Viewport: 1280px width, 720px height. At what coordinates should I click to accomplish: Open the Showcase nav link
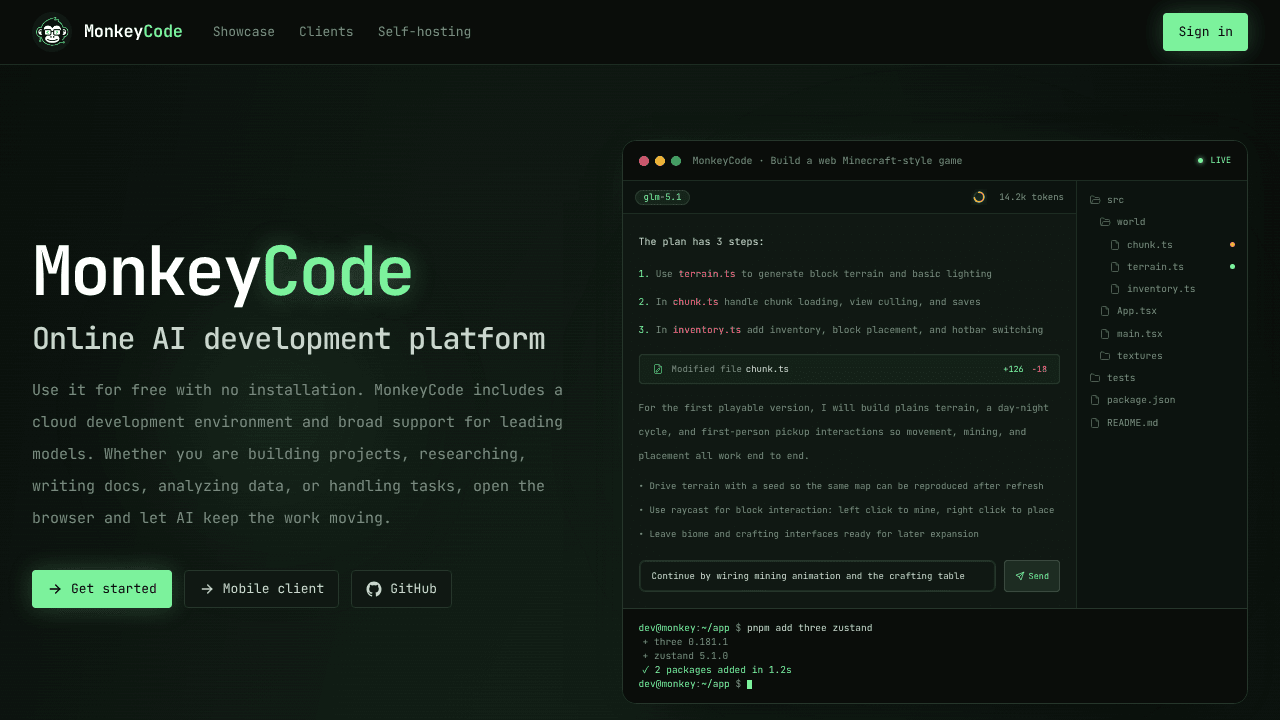[x=244, y=32]
